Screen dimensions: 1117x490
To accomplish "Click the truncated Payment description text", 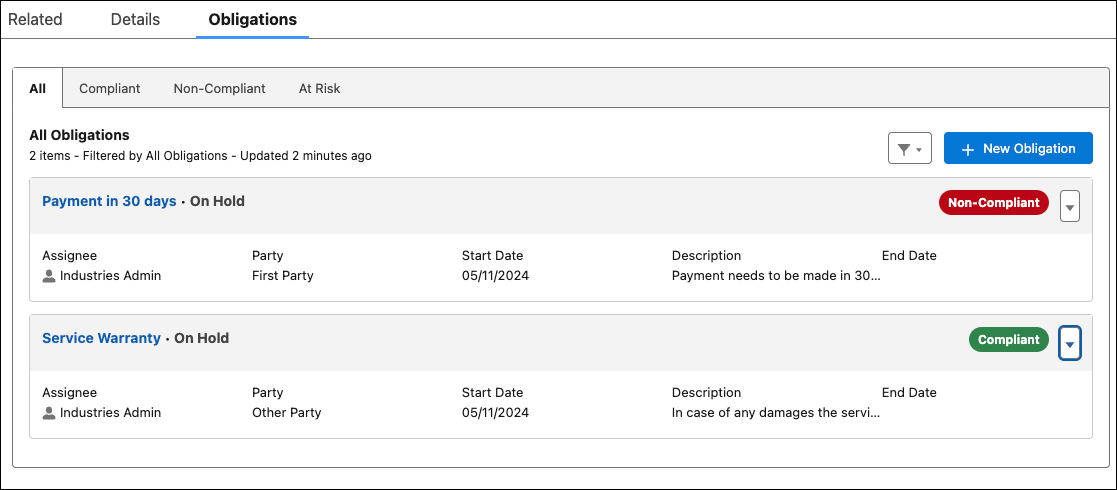I will click(777, 275).
